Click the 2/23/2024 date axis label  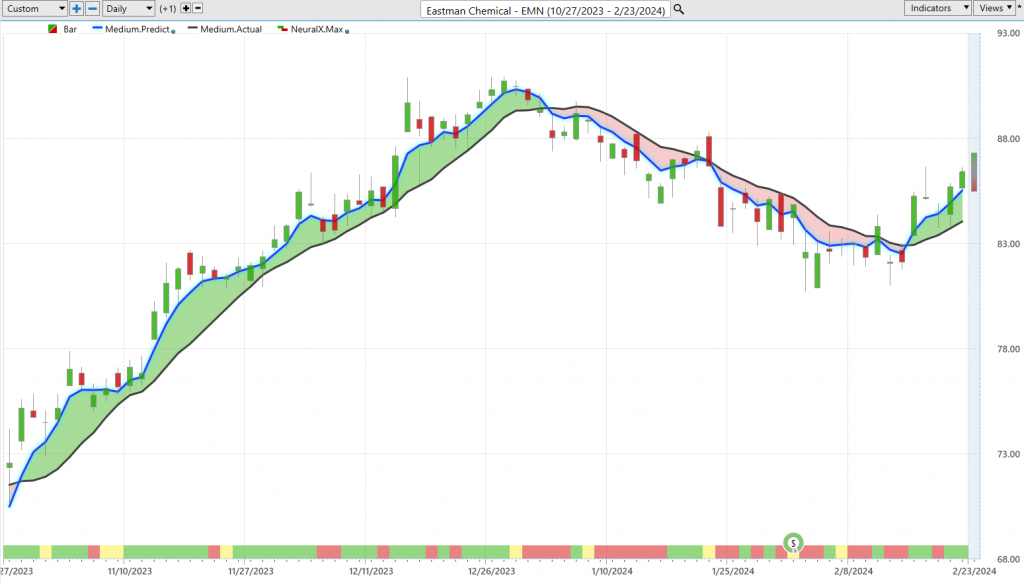point(974,571)
